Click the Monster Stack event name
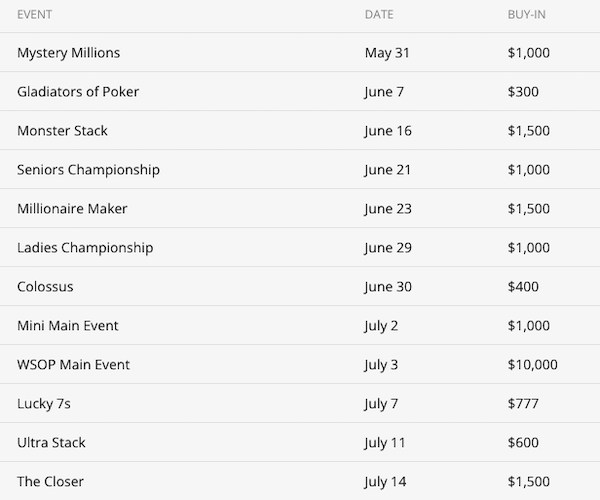Viewport: 600px width, 500px height. click(x=62, y=131)
